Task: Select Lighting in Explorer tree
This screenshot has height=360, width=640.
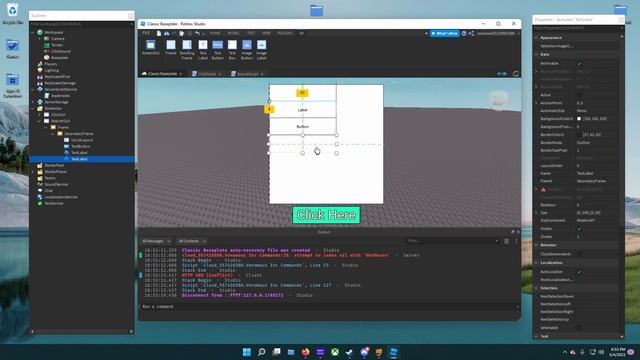Action: [51, 70]
